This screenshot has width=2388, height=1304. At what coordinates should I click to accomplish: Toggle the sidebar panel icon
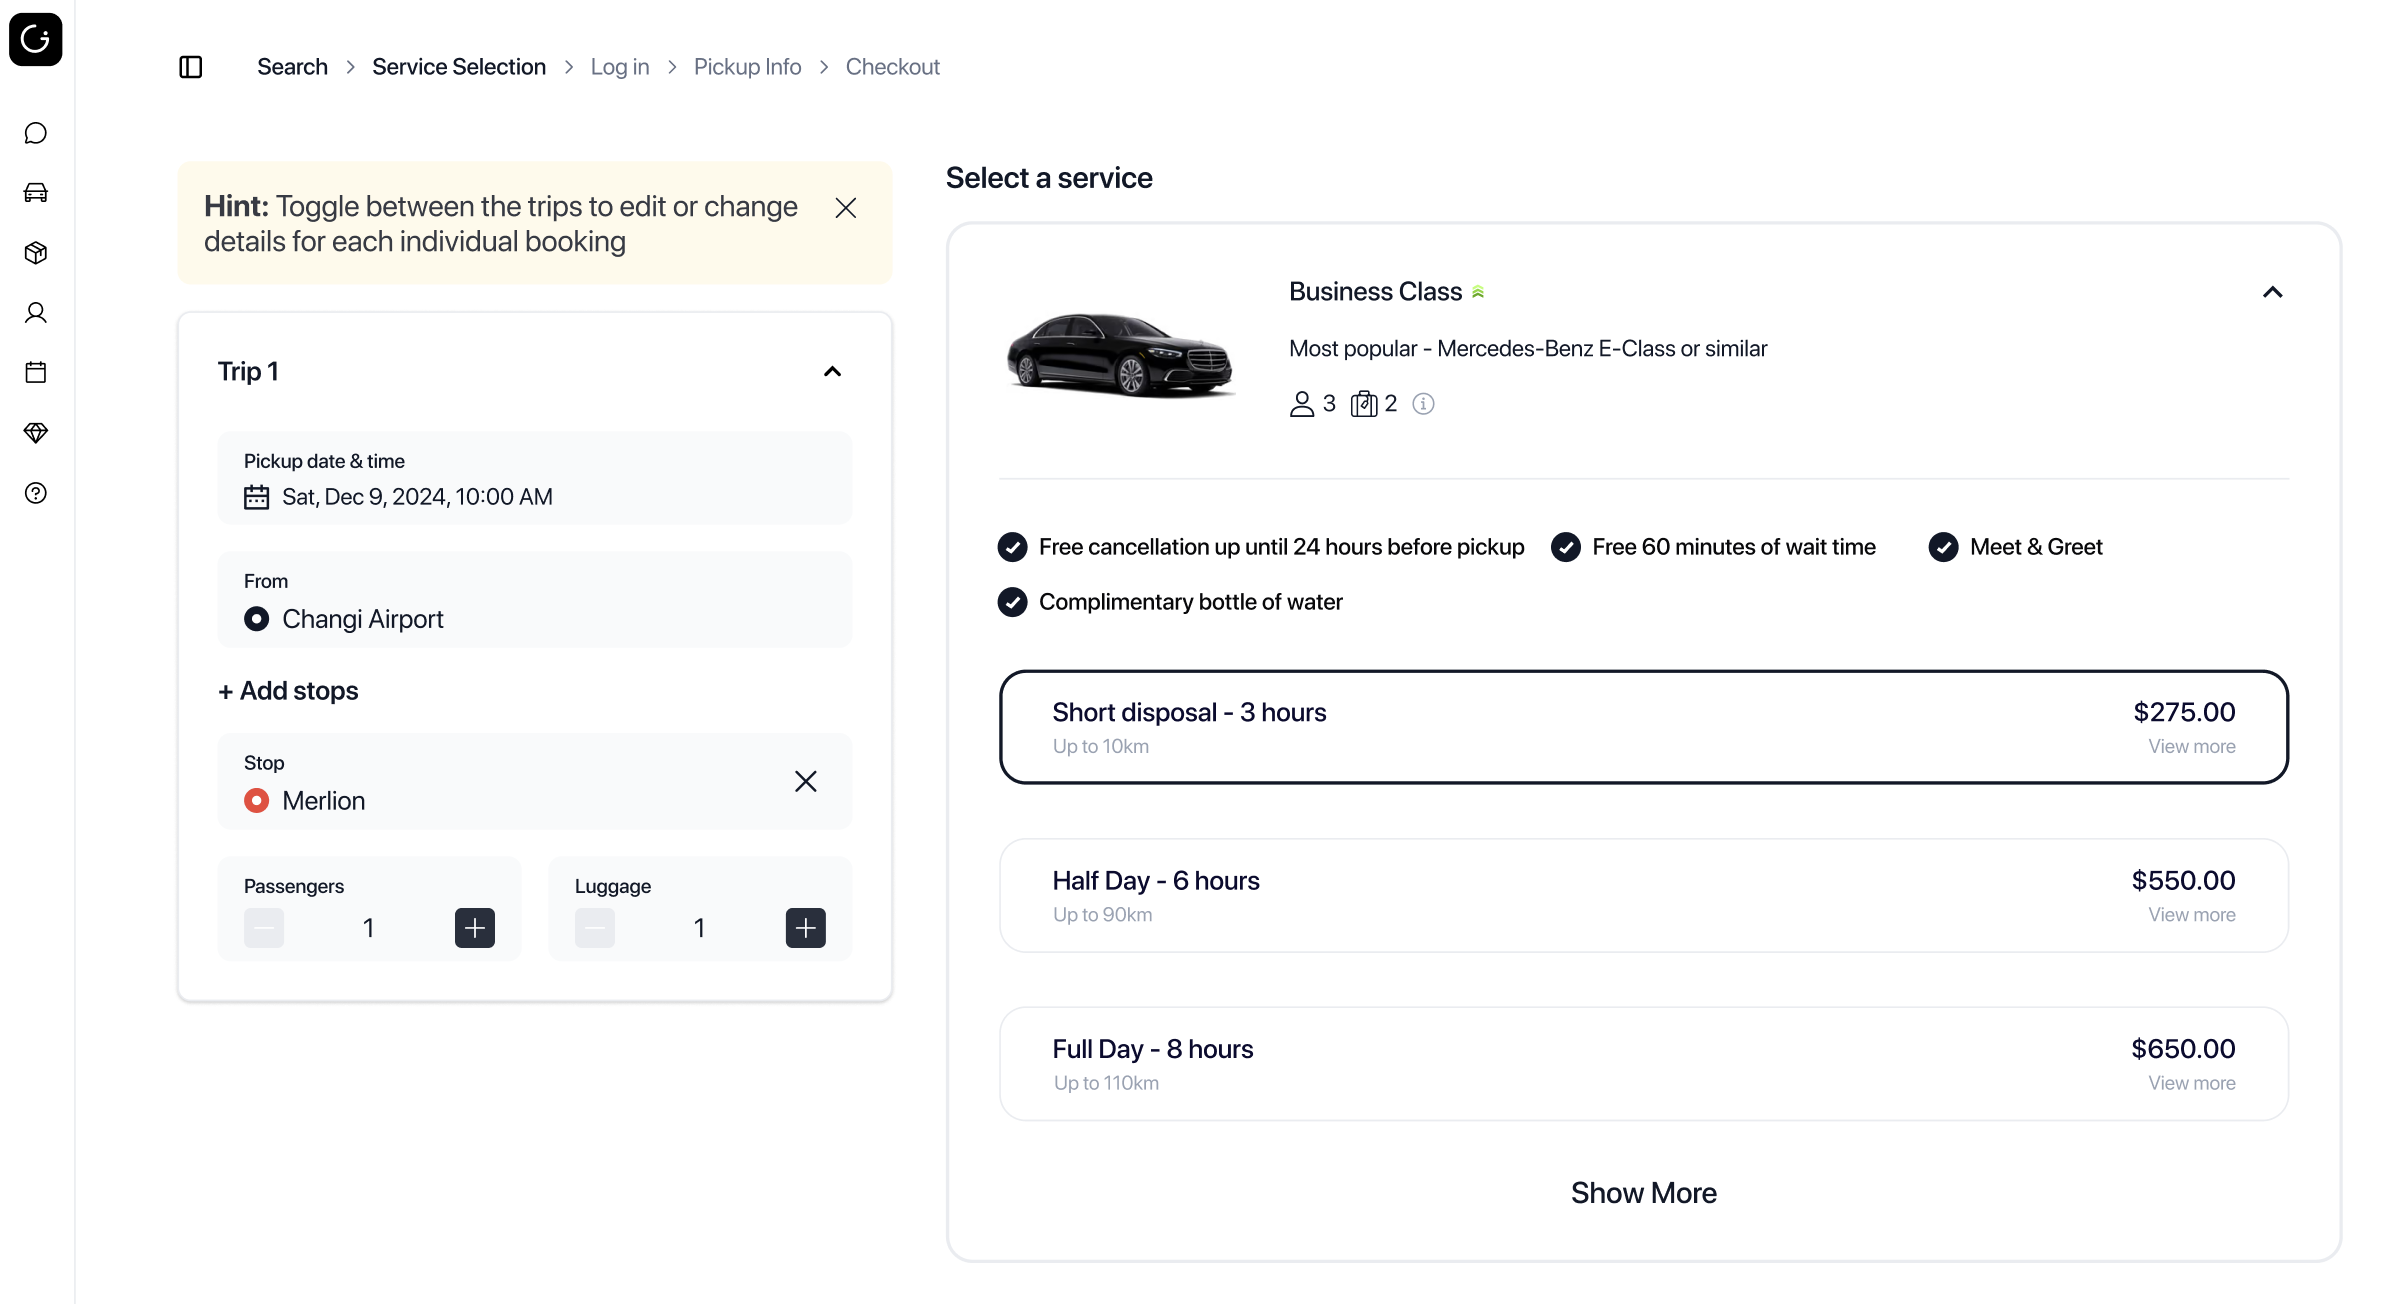pos(191,67)
